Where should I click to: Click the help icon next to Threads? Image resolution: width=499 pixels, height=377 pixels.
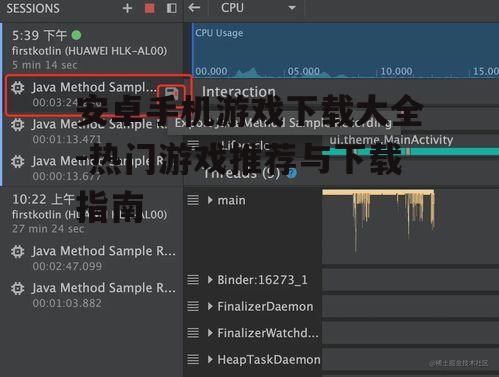292,173
